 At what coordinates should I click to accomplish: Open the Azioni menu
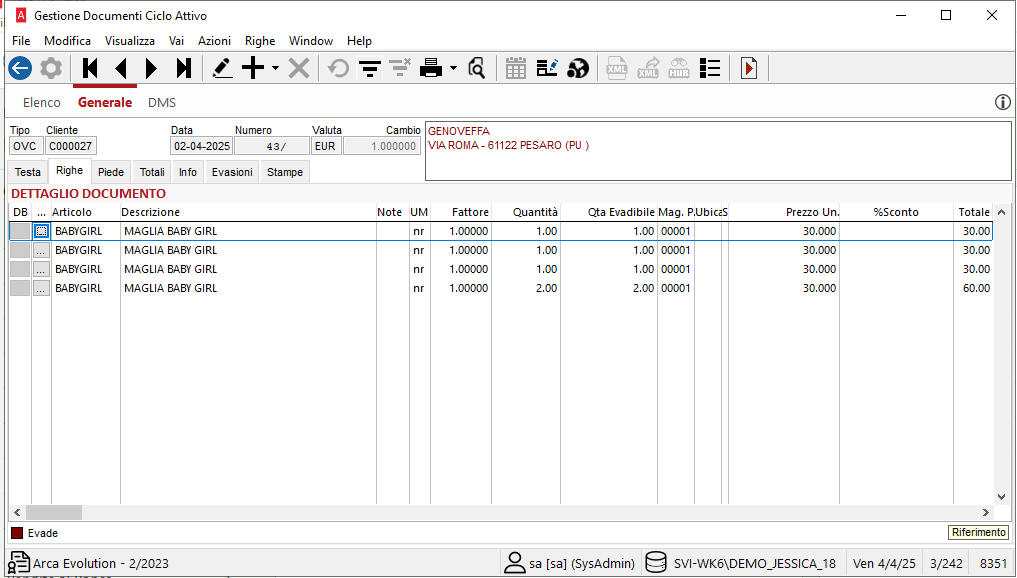214,41
